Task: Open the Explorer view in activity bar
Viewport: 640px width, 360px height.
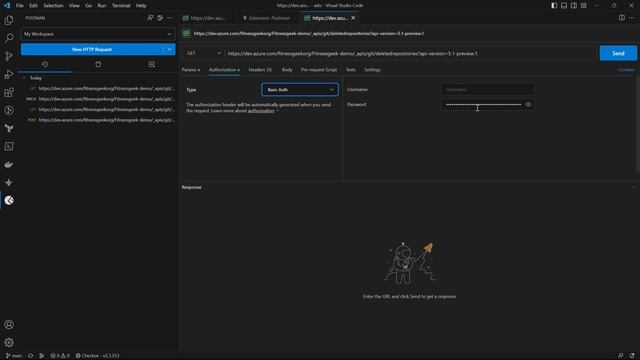Action: (9, 20)
